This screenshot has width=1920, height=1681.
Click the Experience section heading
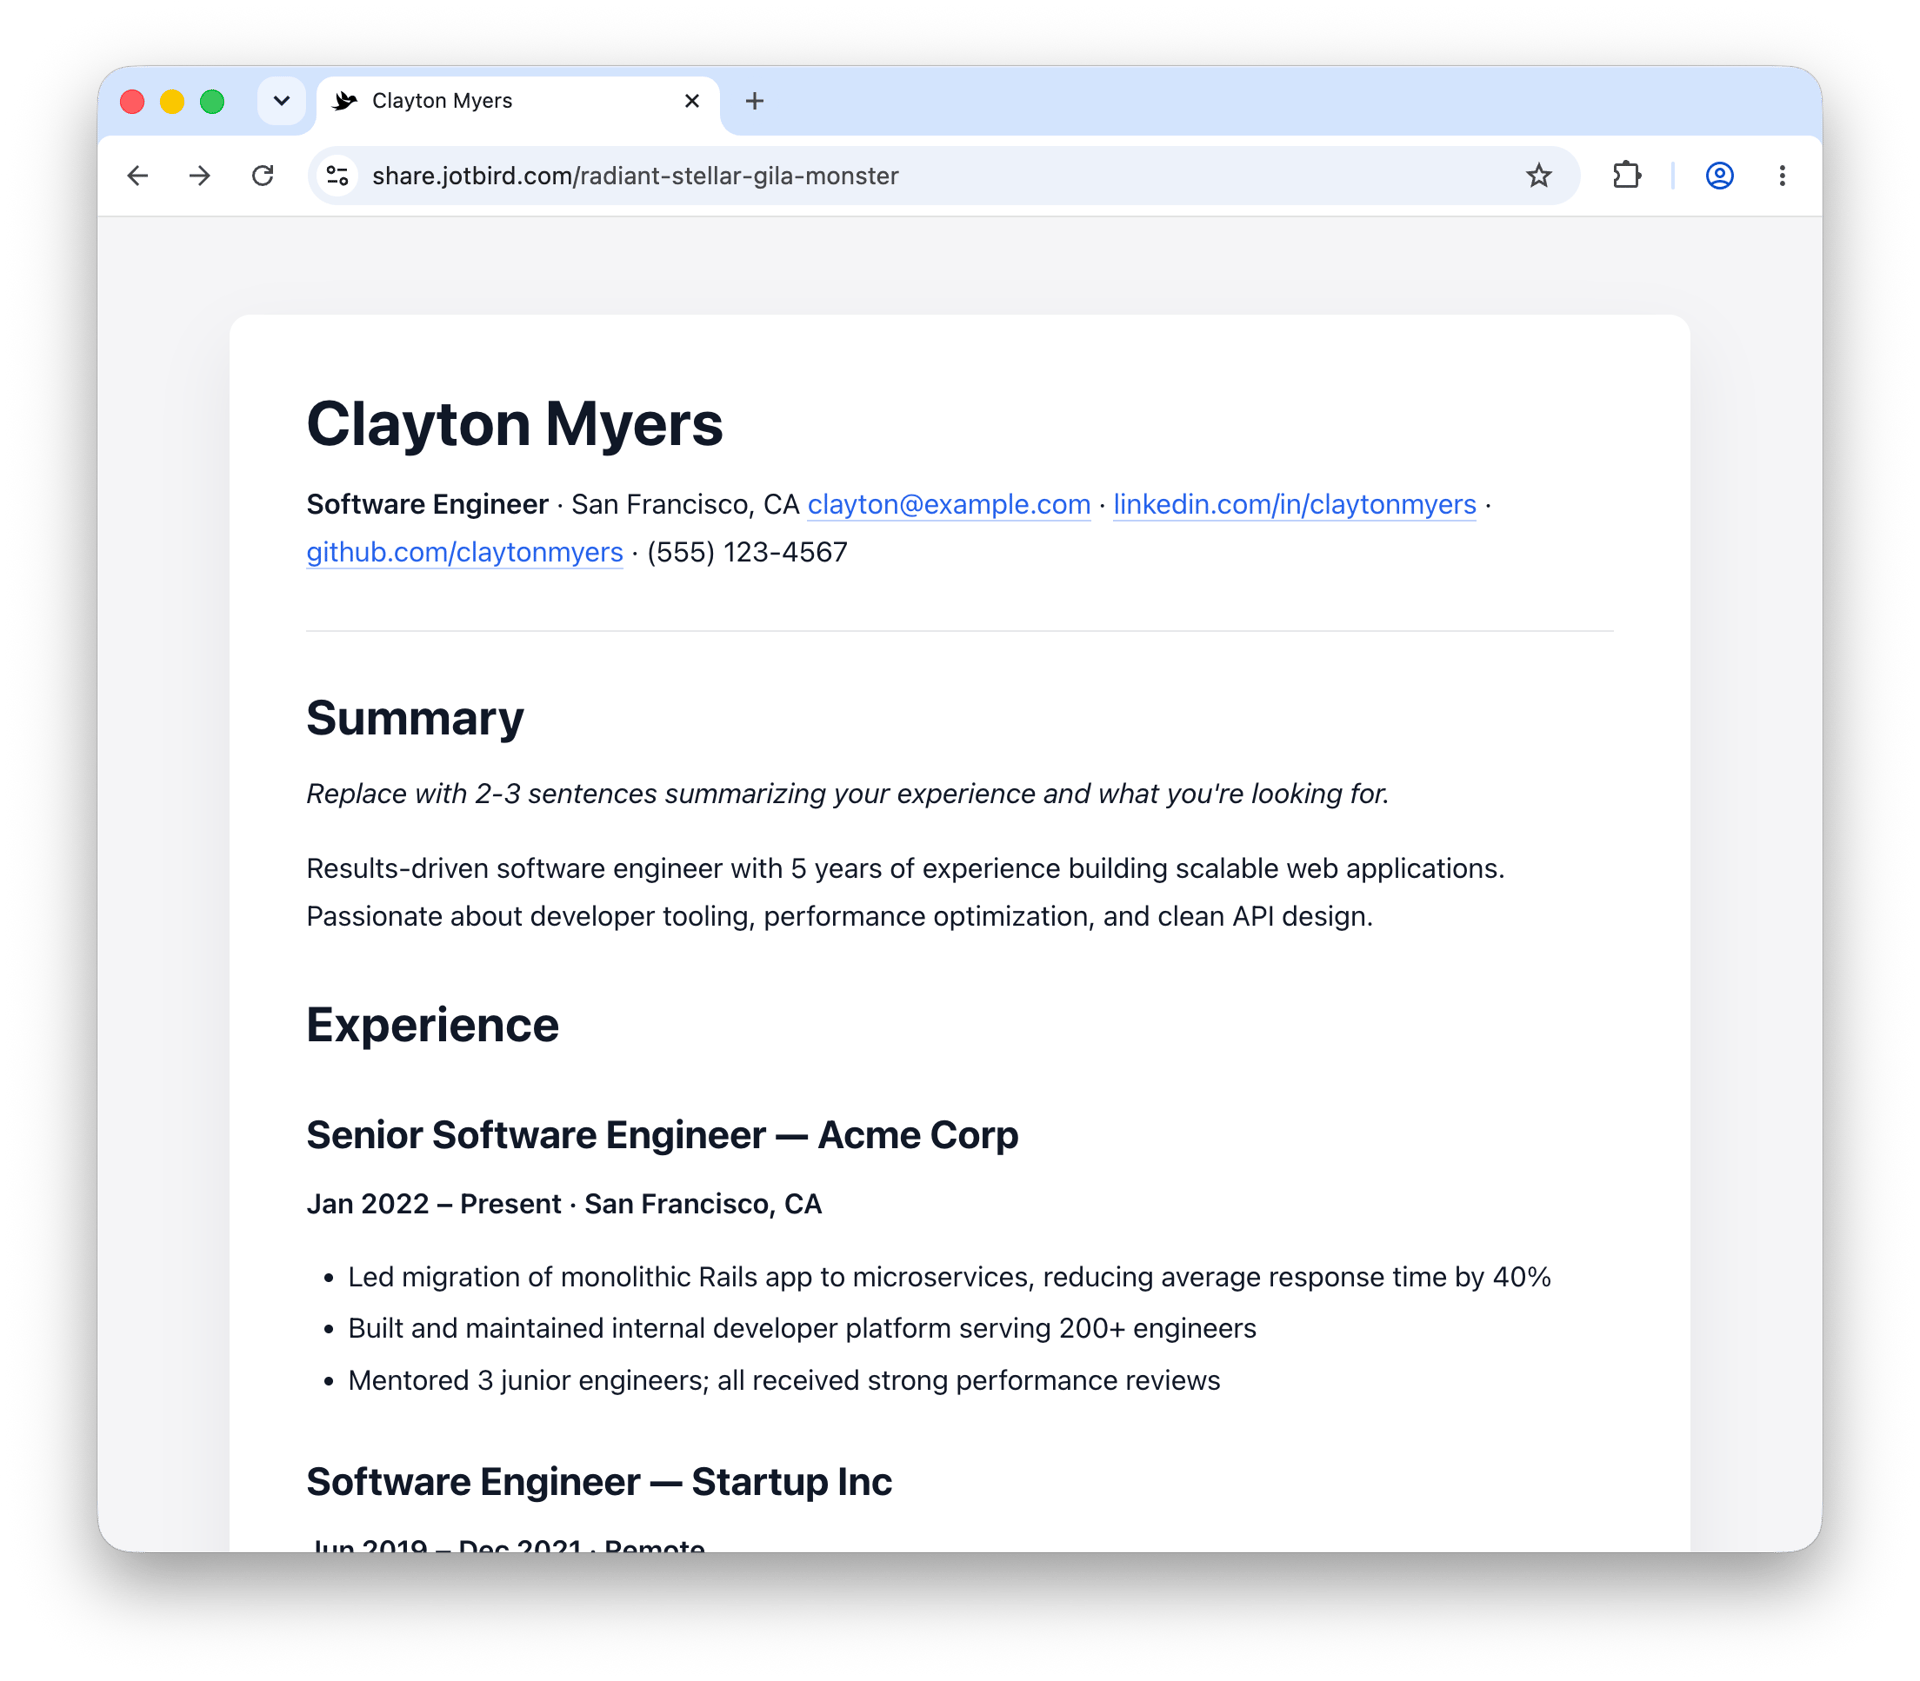pyautogui.click(x=432, y=1025)
